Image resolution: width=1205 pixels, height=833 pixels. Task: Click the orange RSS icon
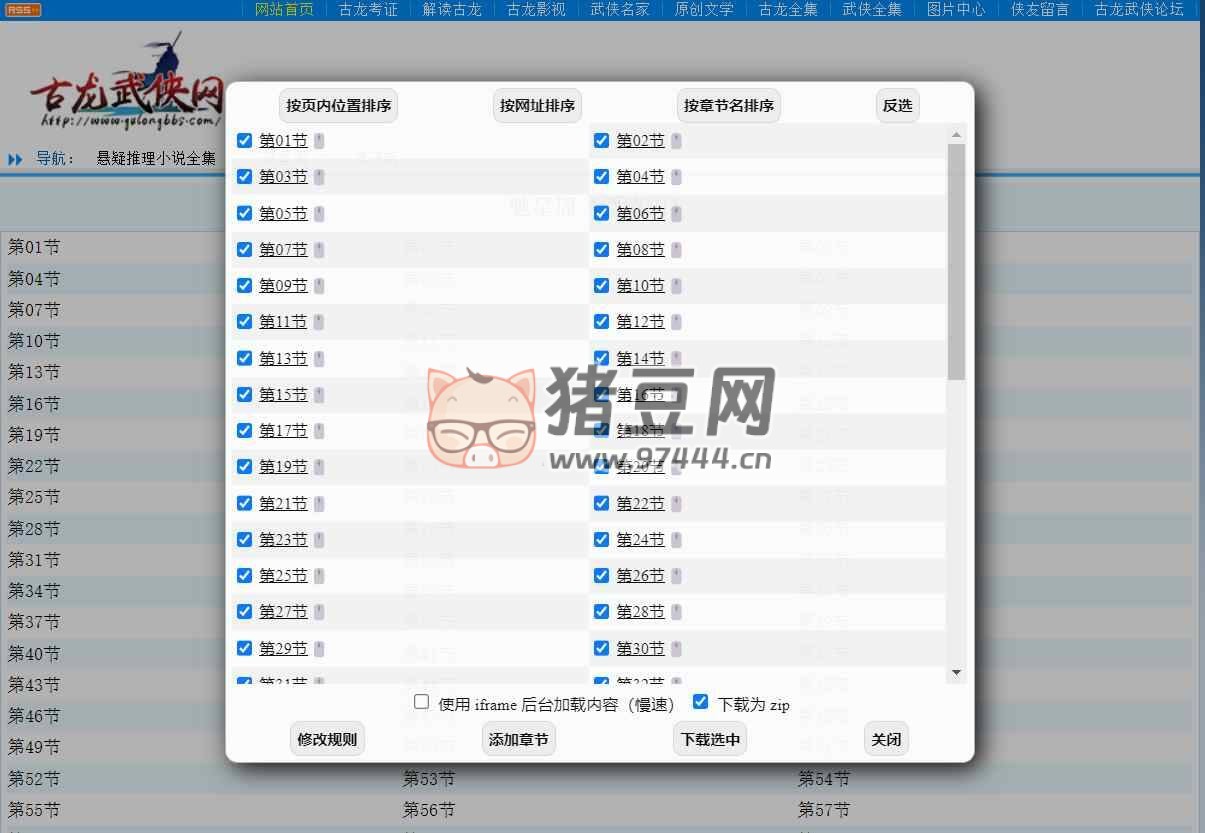pos(23,10)
